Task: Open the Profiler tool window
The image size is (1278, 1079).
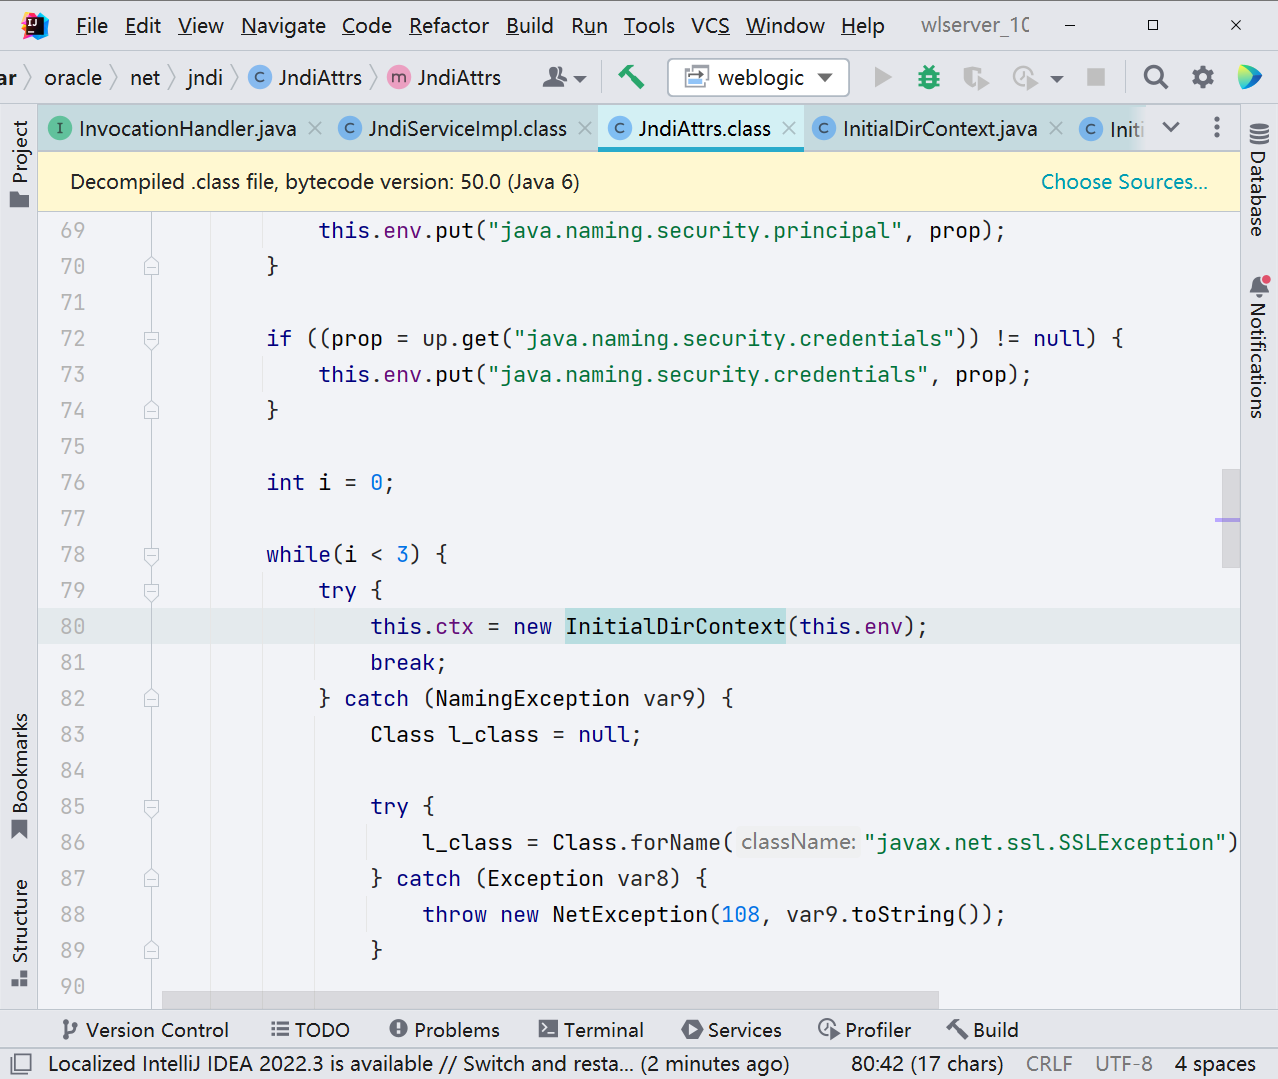Action: click(864, 1029)
